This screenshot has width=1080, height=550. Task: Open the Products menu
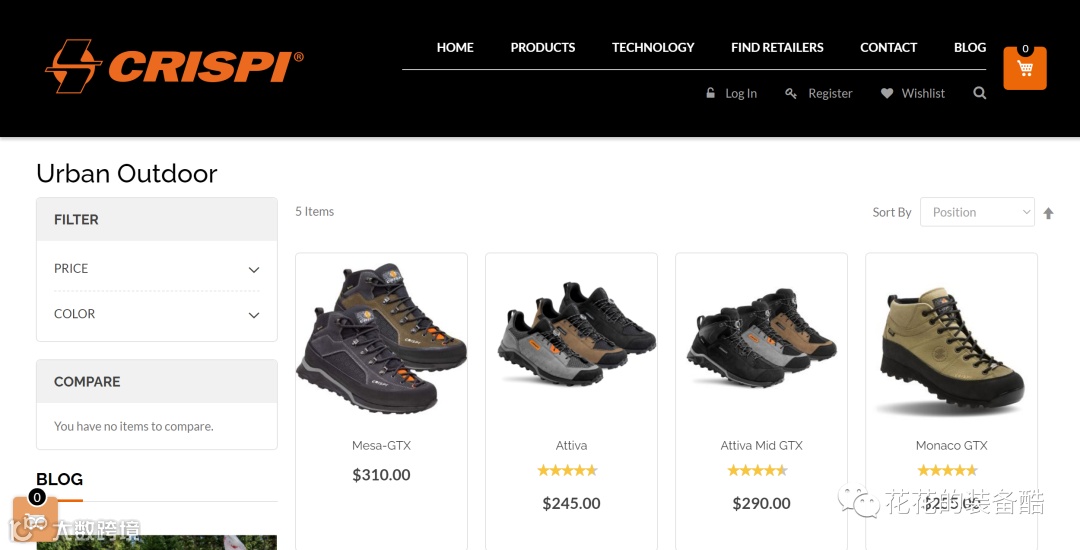click(543, 47)
